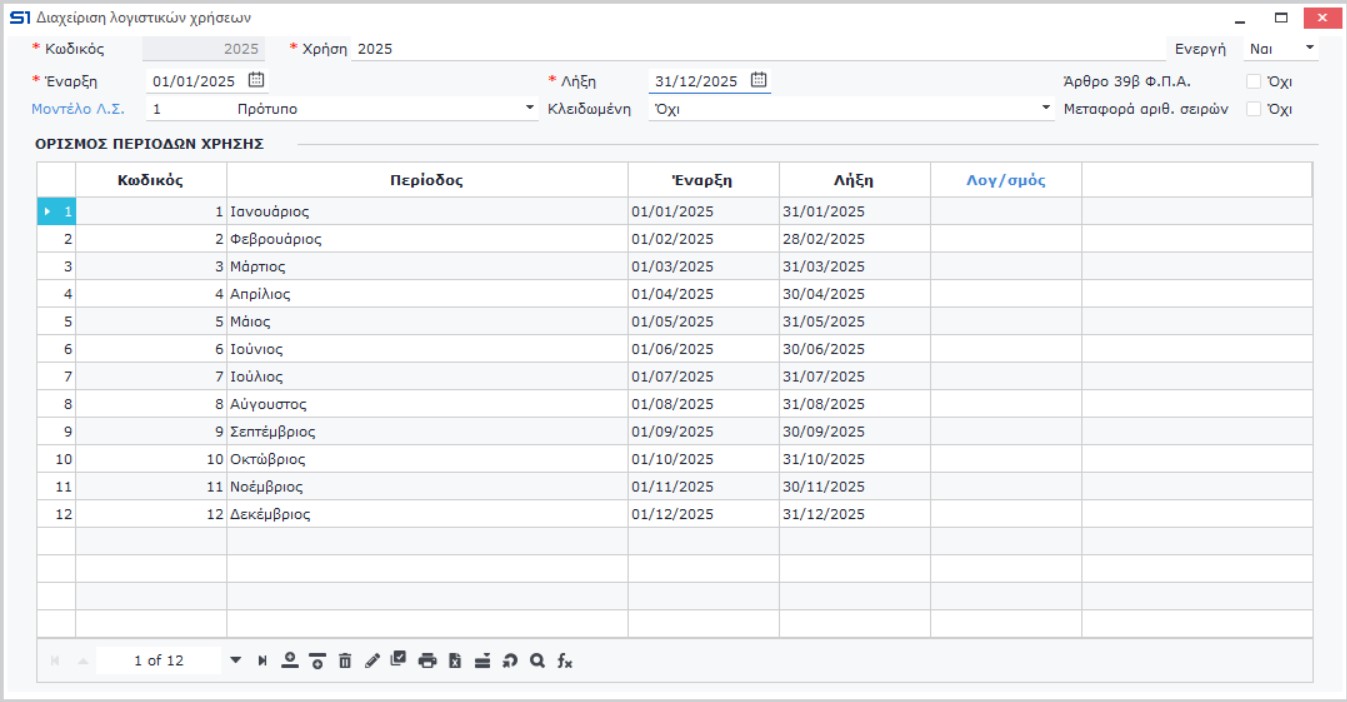This screenshot has height=702, width=1347.
Task: Open calendar picker for Λήξη date
Action: 758,81
